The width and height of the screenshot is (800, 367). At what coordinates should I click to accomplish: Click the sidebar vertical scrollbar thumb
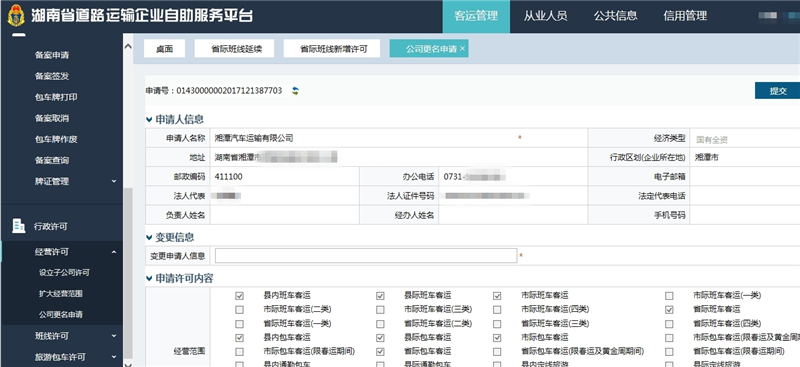pos(128,273)
